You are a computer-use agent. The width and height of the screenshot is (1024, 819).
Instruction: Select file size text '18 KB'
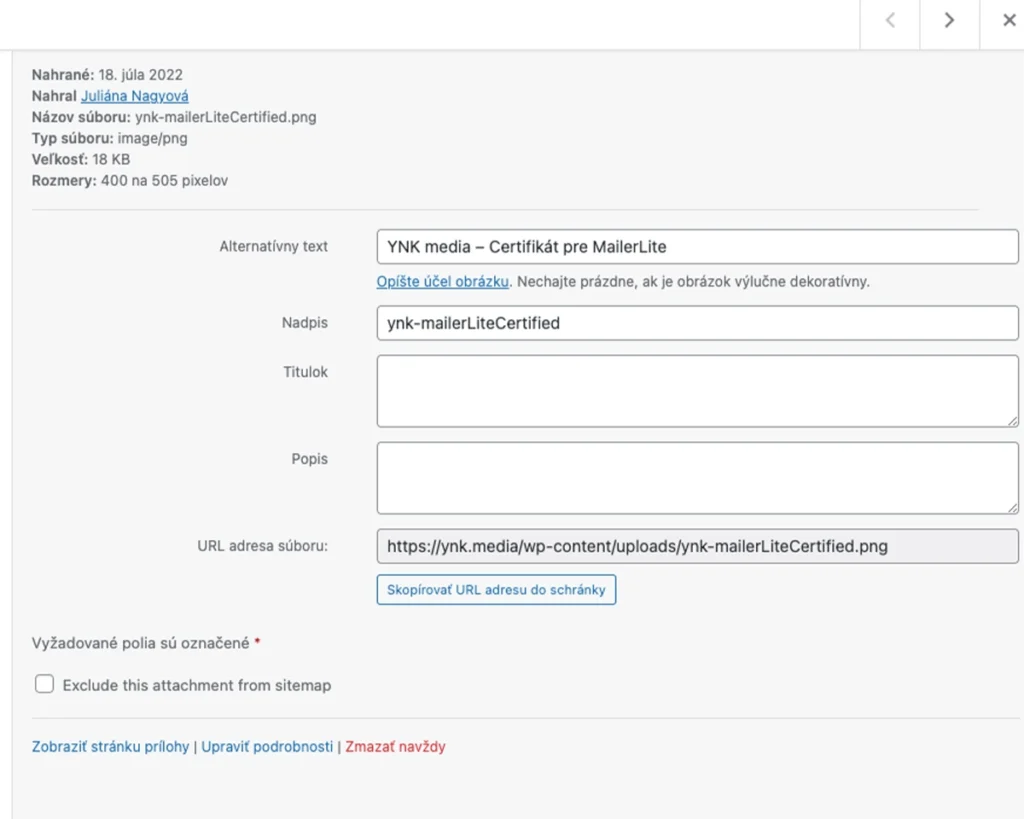pyautogui.click(x=111, y=159)
